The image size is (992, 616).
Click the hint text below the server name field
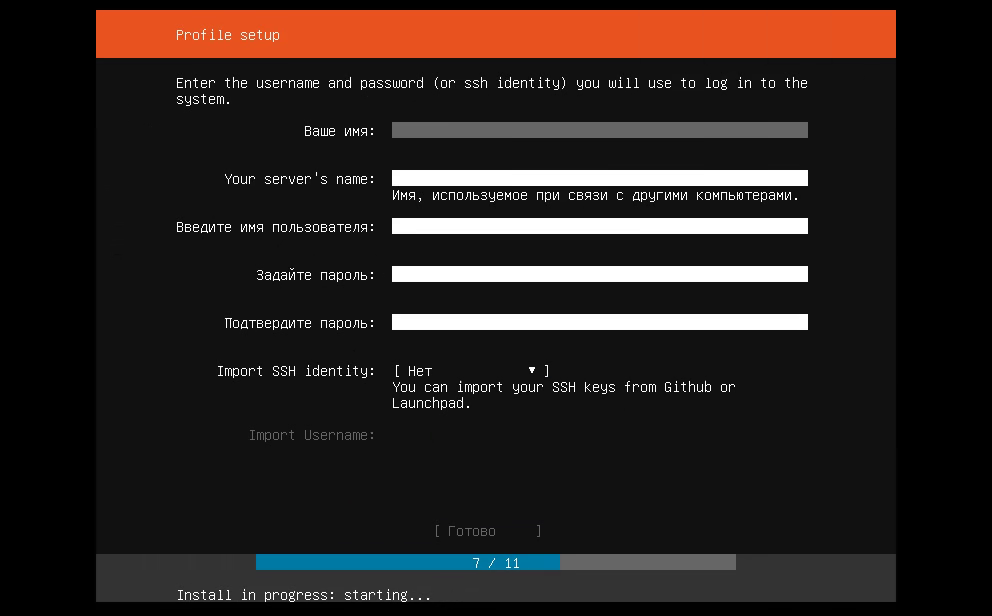coord(595,196)
